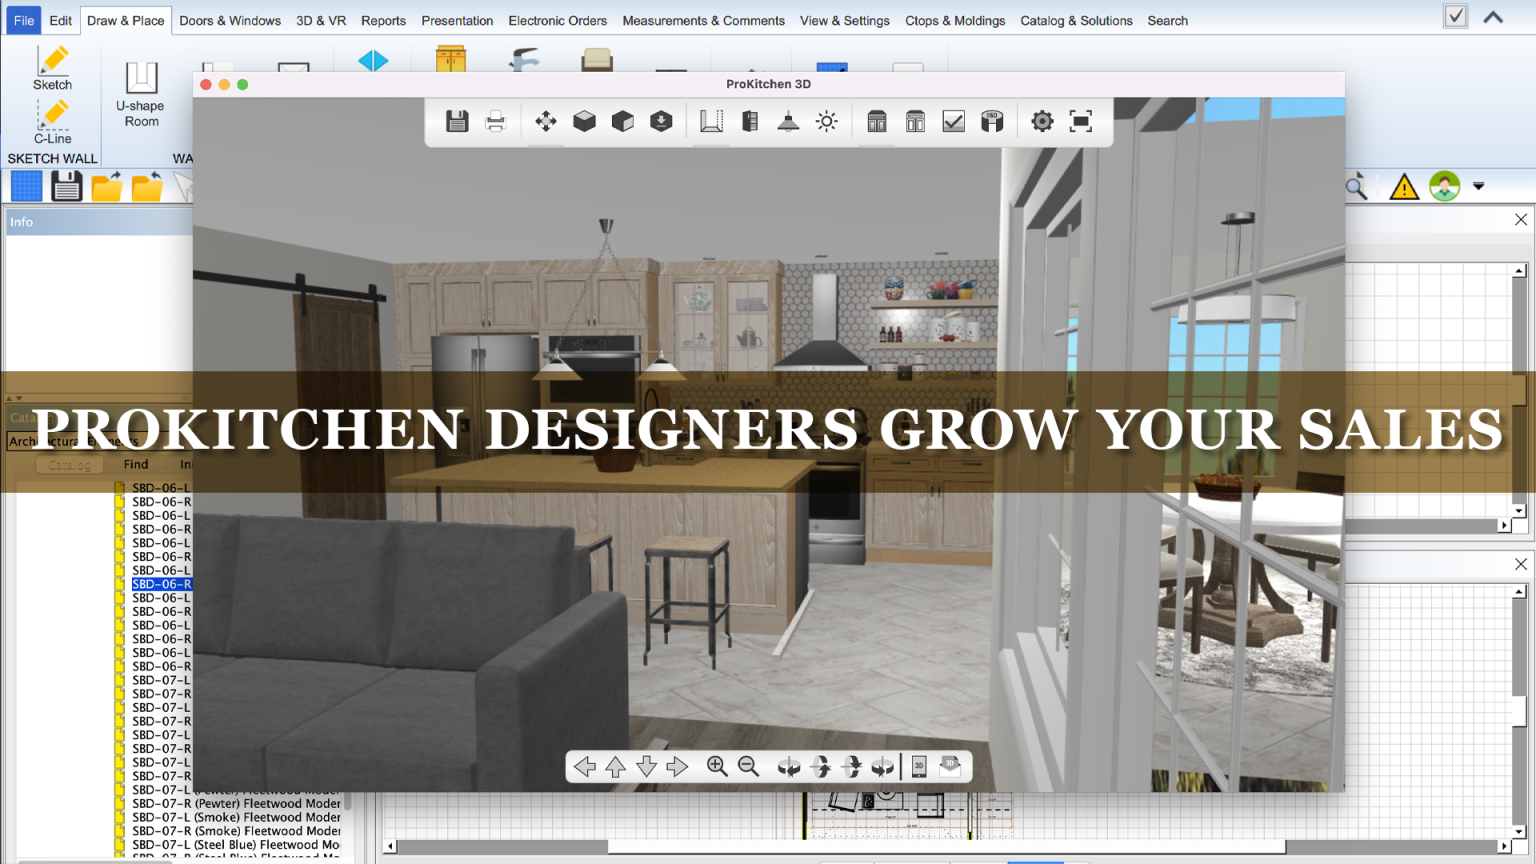Click the folder icon with right-curving arrow
Viewport: 1536px width, 864px height.
tap(106, 186)
